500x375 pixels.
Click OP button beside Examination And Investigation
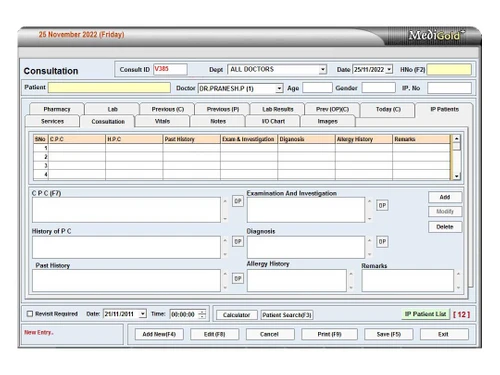[x=382, y=205]
